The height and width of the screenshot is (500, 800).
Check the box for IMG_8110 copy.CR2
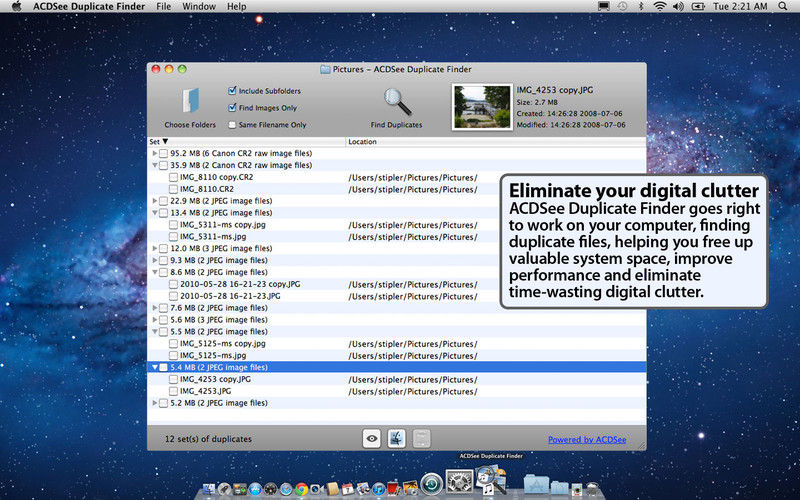coord(173,177)
